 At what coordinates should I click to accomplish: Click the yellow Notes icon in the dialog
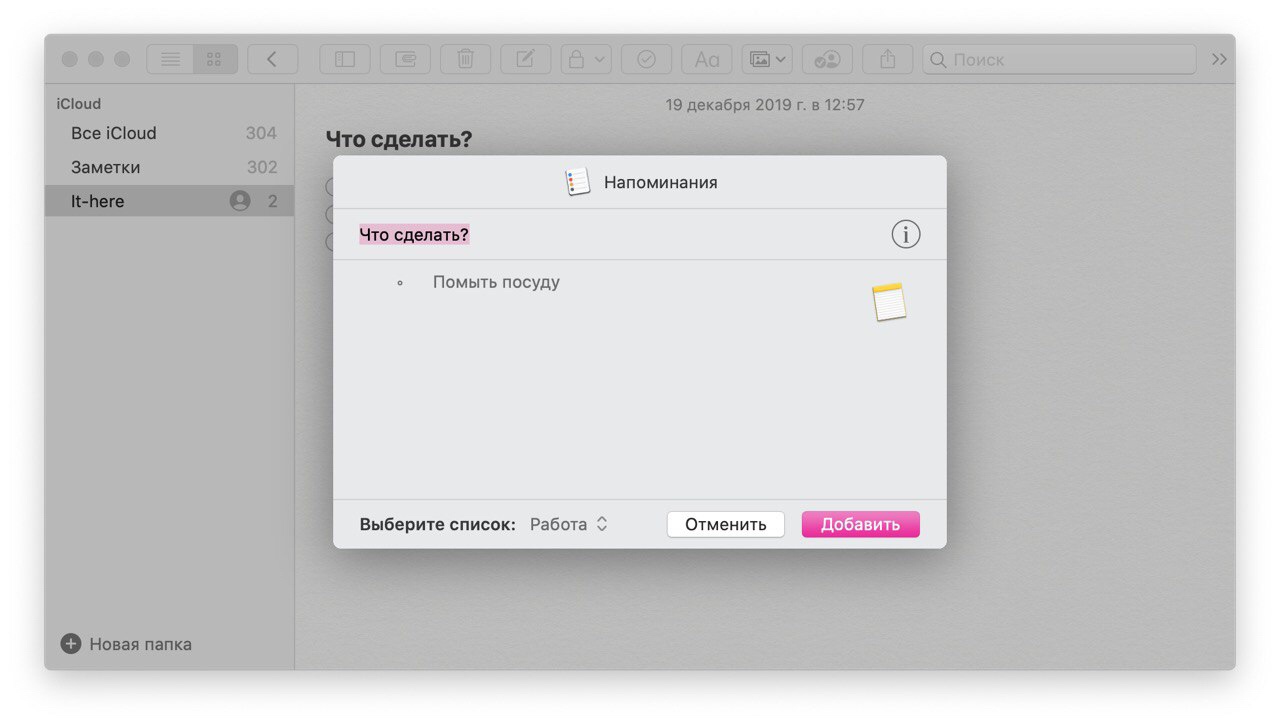point(889,301)
